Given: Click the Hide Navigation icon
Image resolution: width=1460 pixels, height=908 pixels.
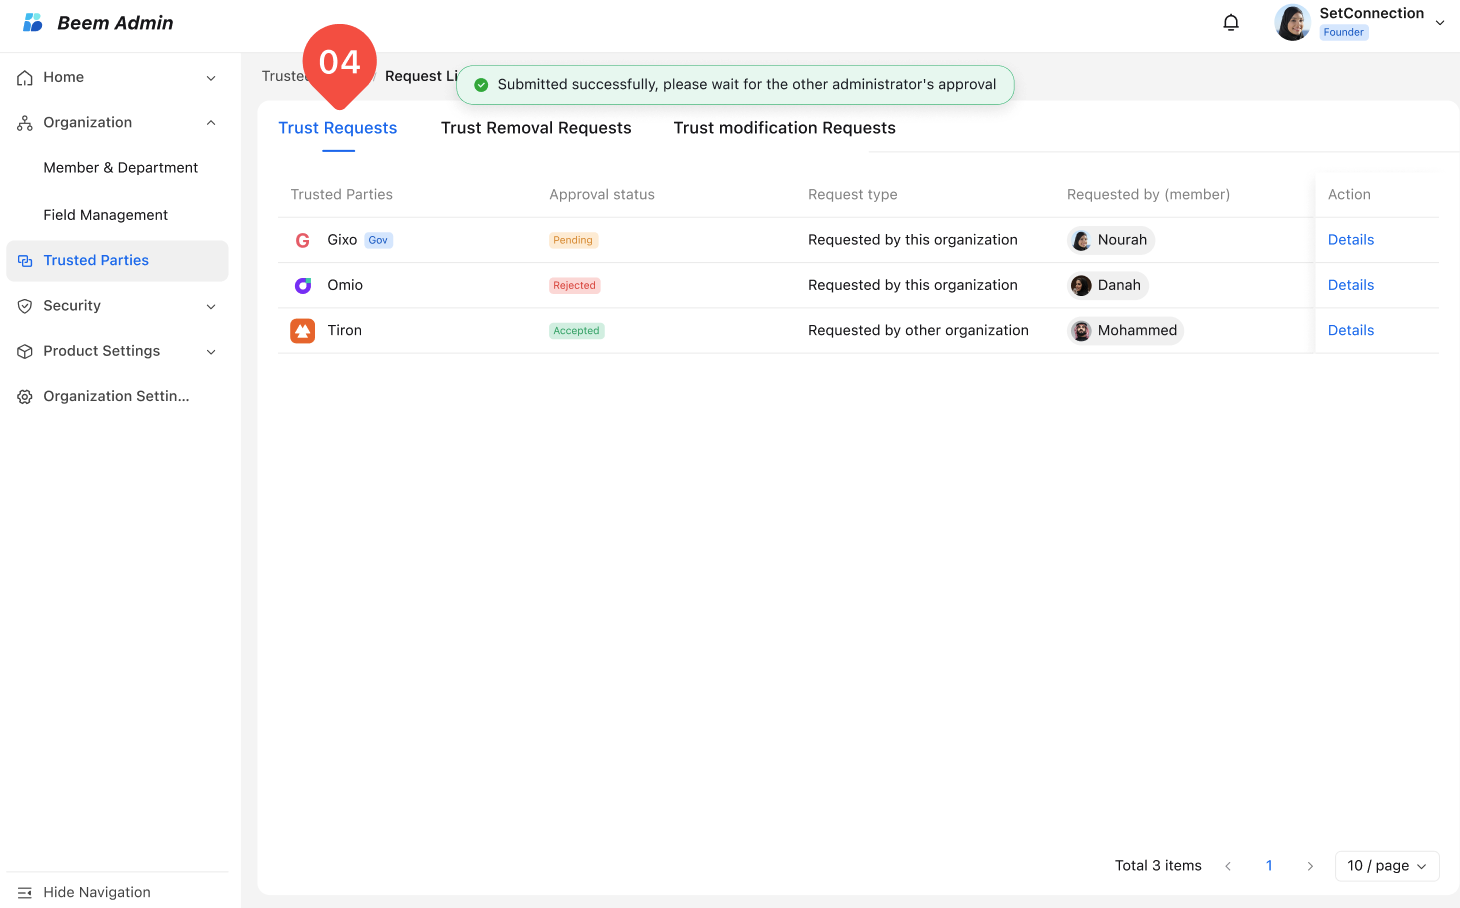Looking at the screenshot, I should pos(25,892).
